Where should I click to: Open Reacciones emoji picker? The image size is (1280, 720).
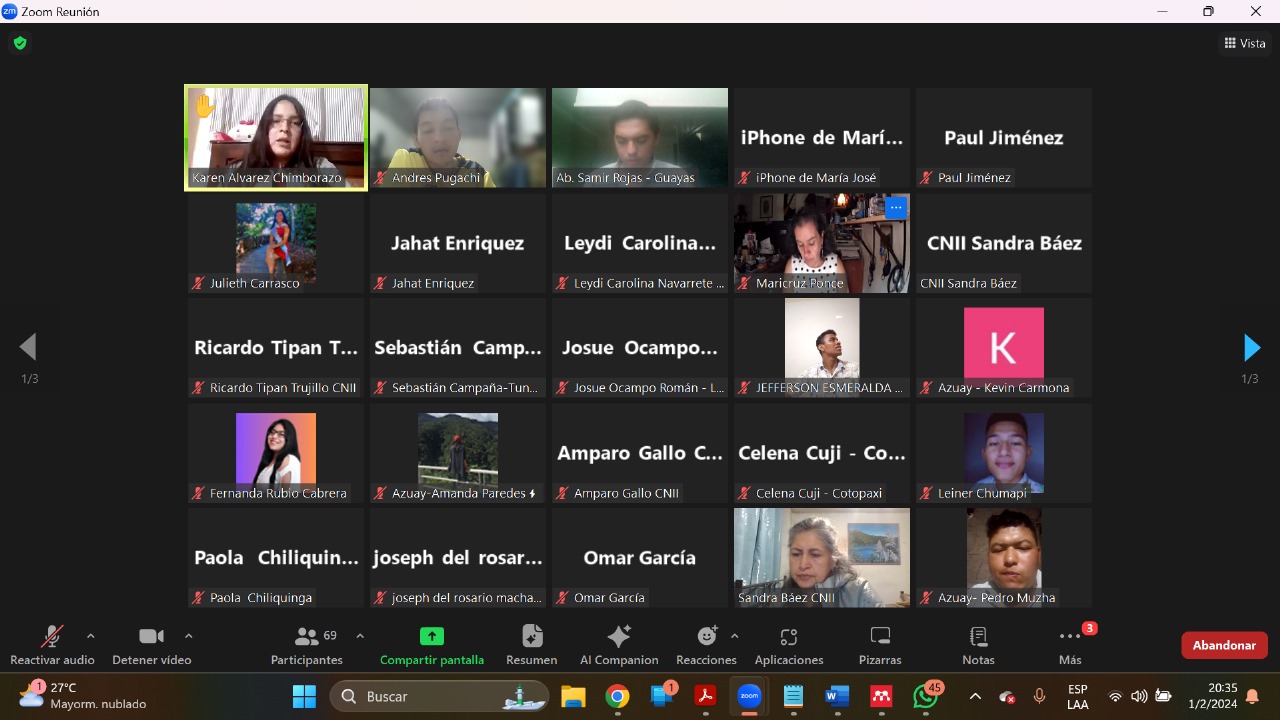click(706, 645)
